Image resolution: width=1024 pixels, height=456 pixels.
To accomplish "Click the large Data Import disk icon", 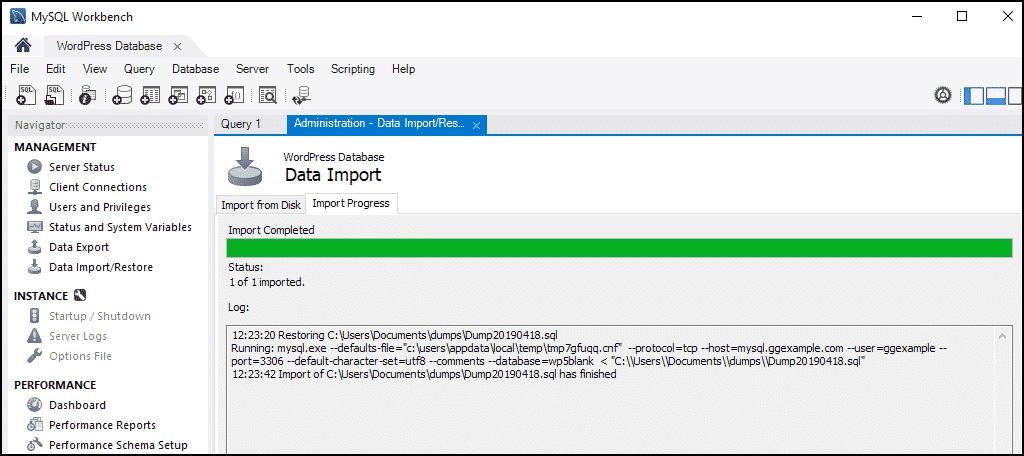I will tap(245, 167).
